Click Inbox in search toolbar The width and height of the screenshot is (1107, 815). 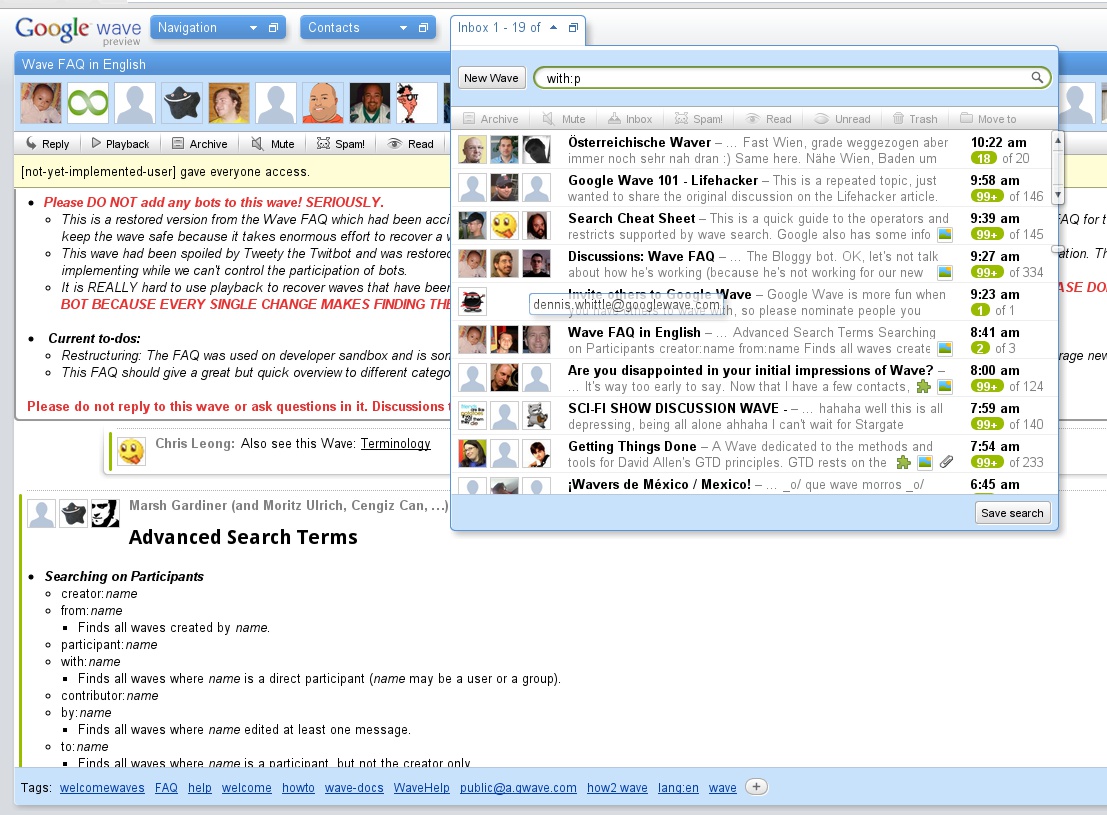[x=630, y=119]
